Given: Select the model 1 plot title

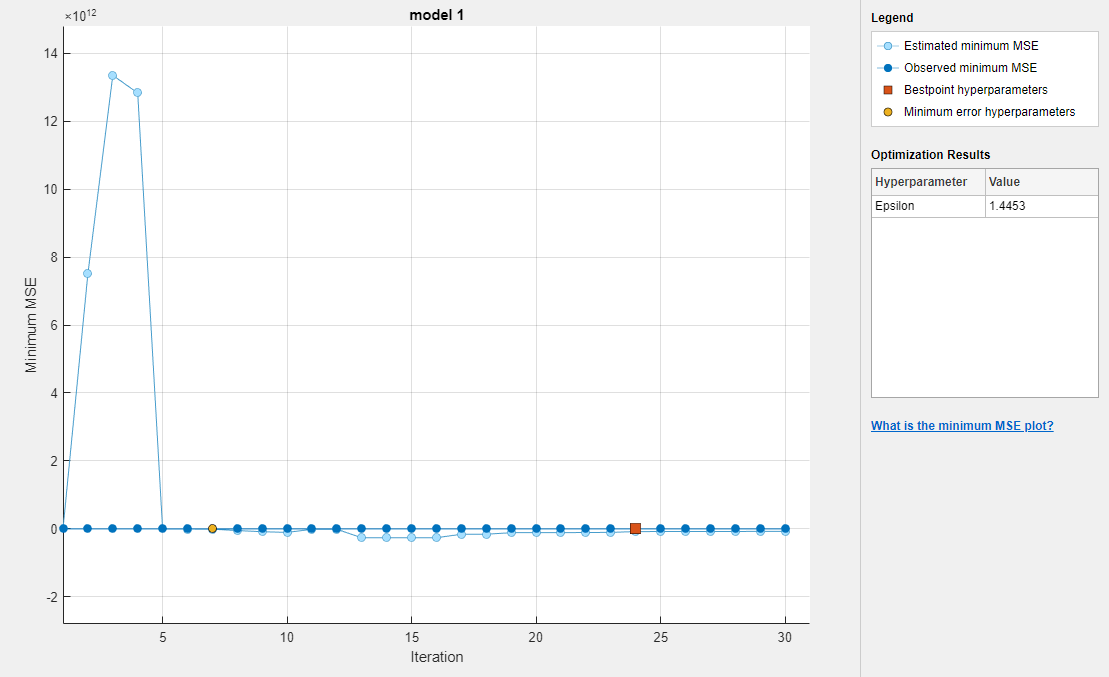Looking at the screenshot, I should [x=434, y=15].
